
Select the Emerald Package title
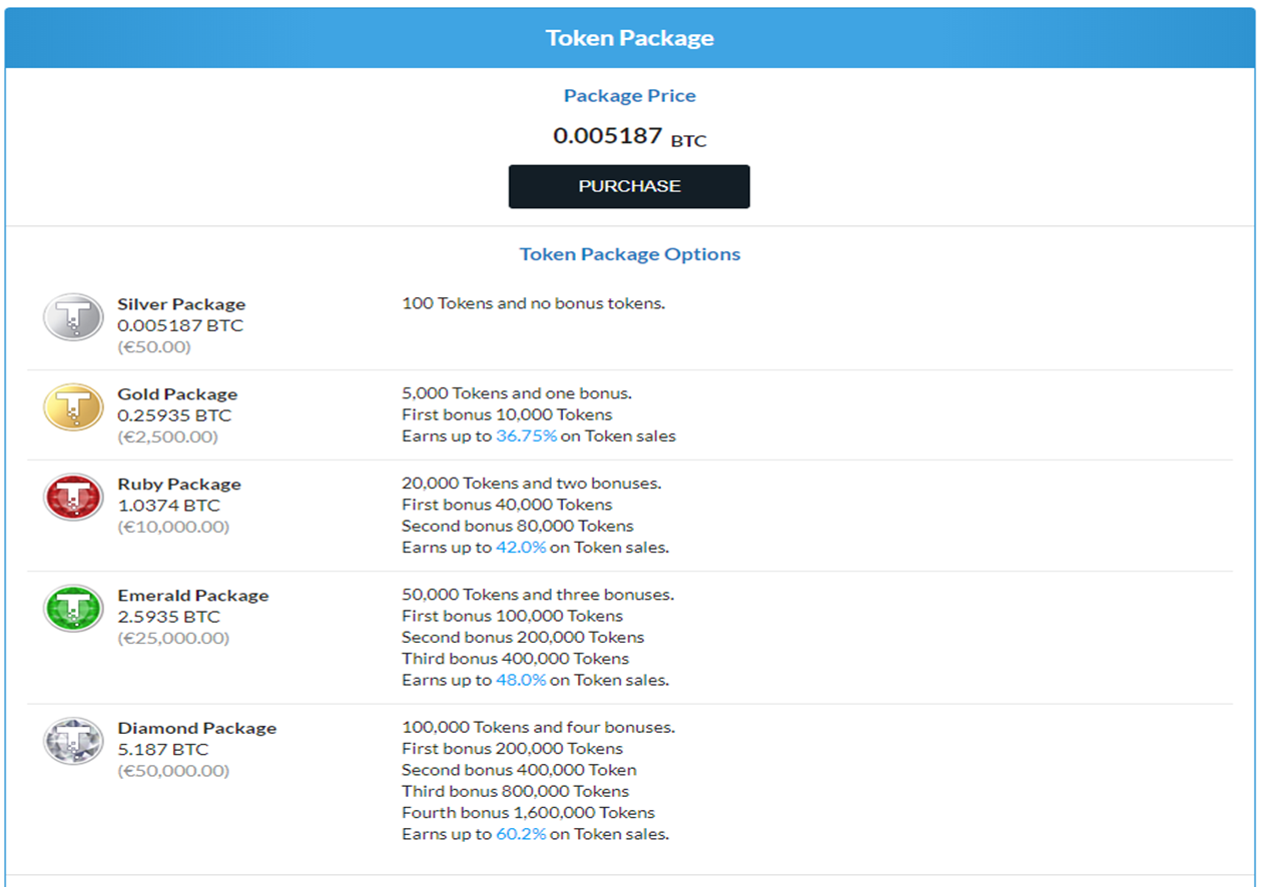(193, 595)
